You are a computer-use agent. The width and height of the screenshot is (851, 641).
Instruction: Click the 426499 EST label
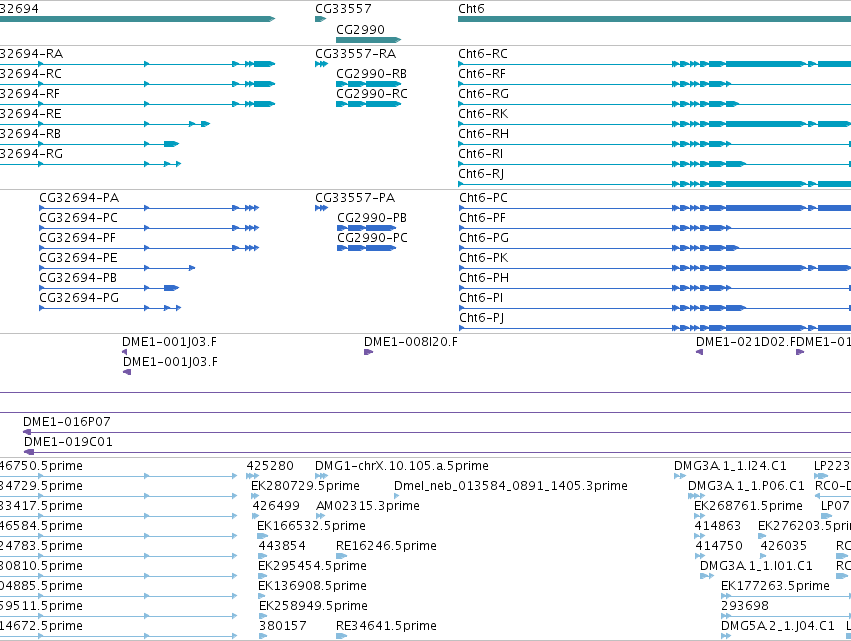[x=276, y=506]
